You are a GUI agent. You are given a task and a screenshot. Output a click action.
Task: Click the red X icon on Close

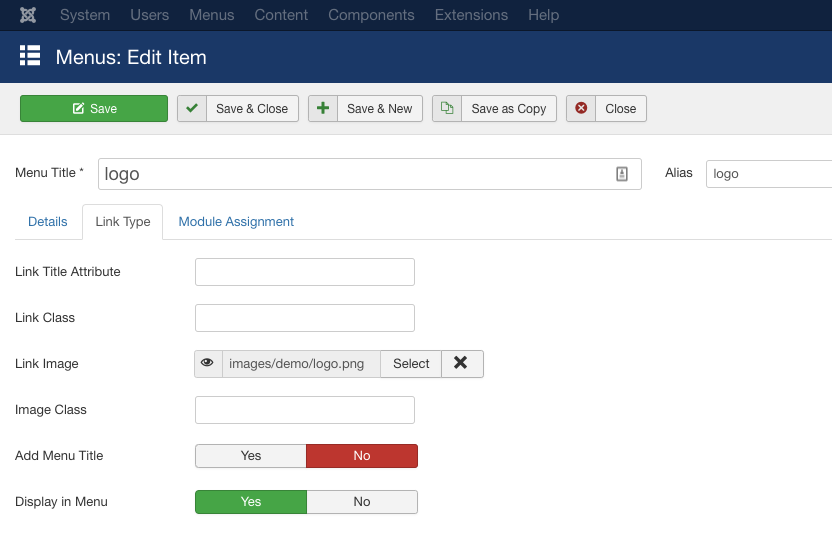[581, 108]
